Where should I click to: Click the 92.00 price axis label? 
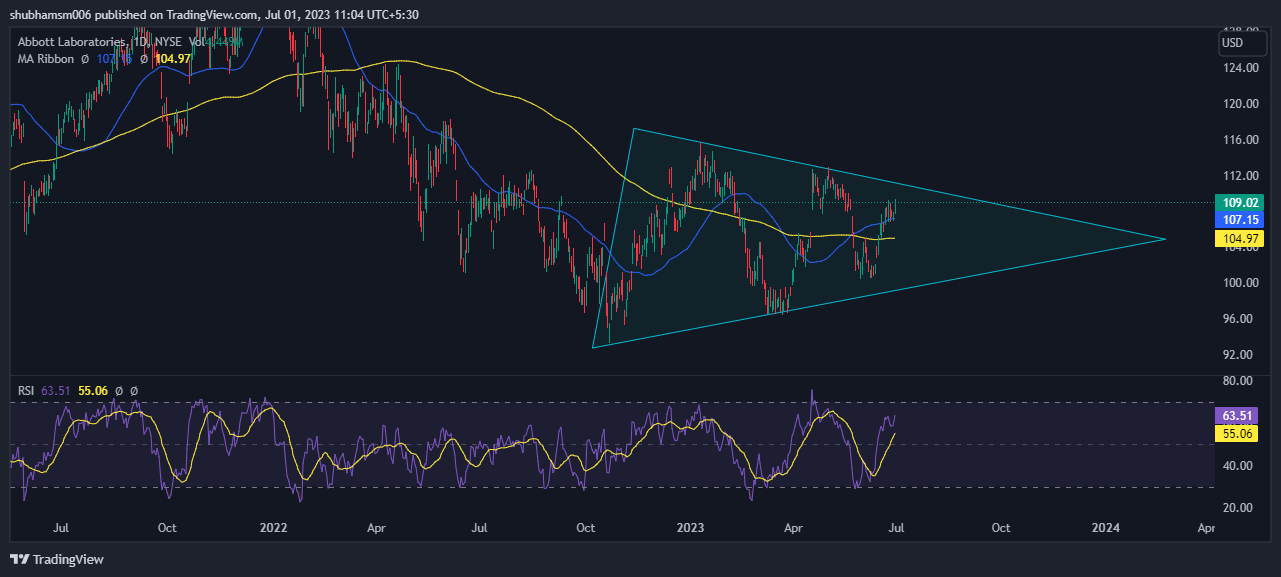pos(1238,355)
